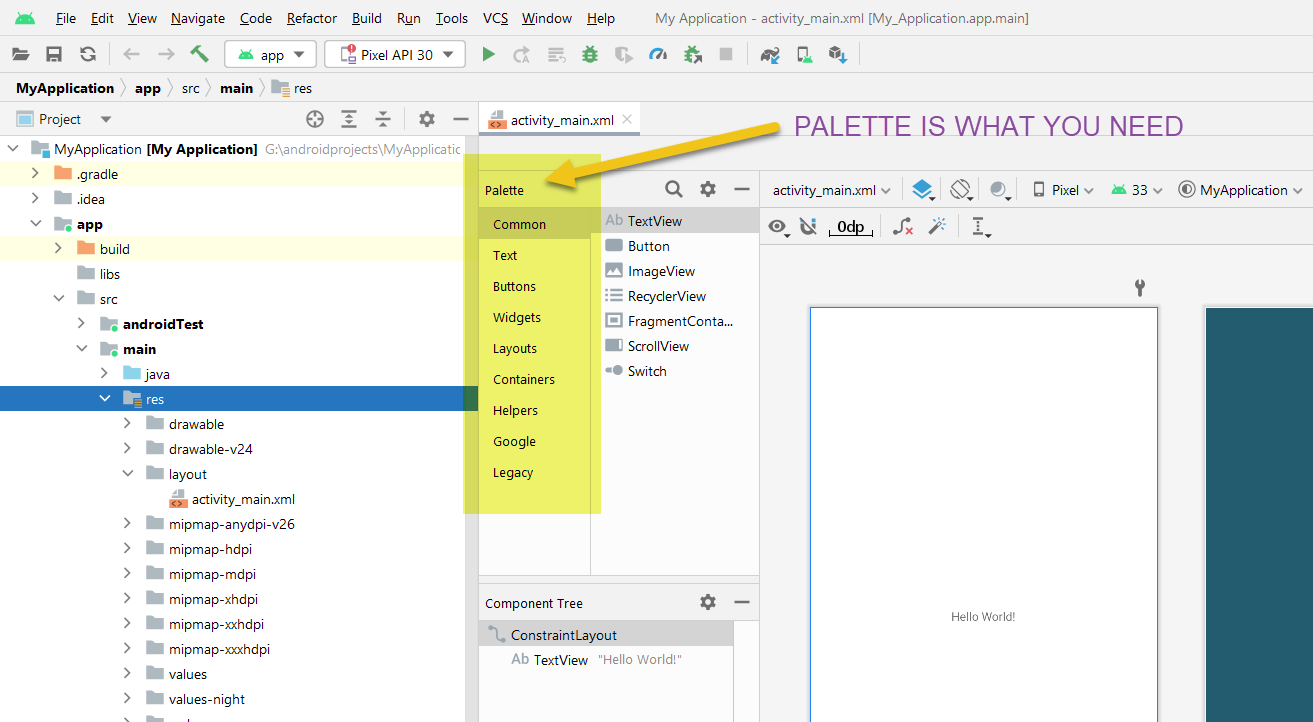The width and height of the screenshot is (1313, 722).
Task: Select the Widgets palette category
Action: click(x=517, y=317)
